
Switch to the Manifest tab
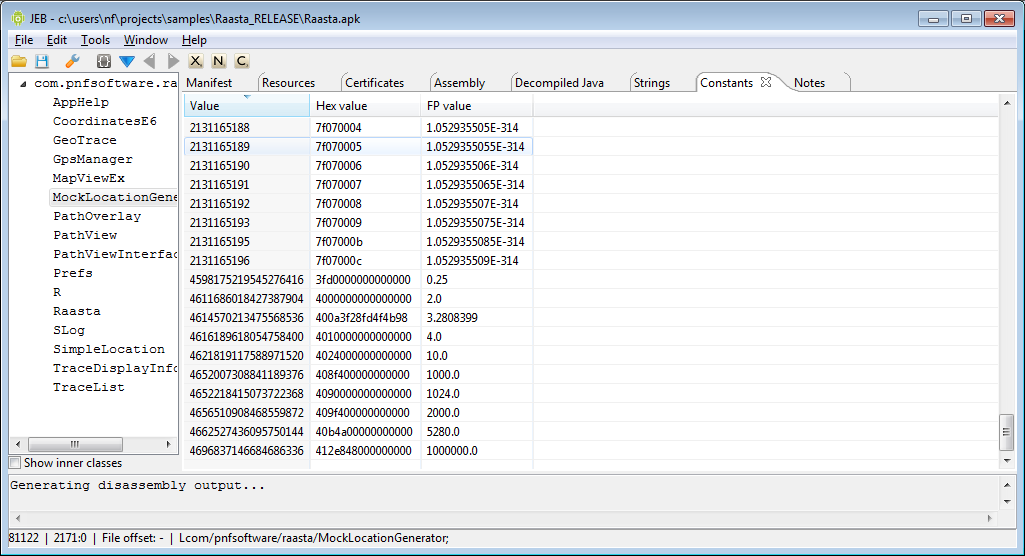click(x=209, y=83)
